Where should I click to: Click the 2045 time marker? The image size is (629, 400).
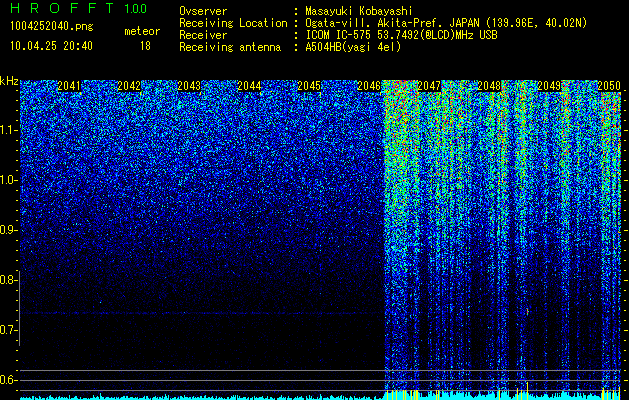pyautogui.click(x=309, y=86)
